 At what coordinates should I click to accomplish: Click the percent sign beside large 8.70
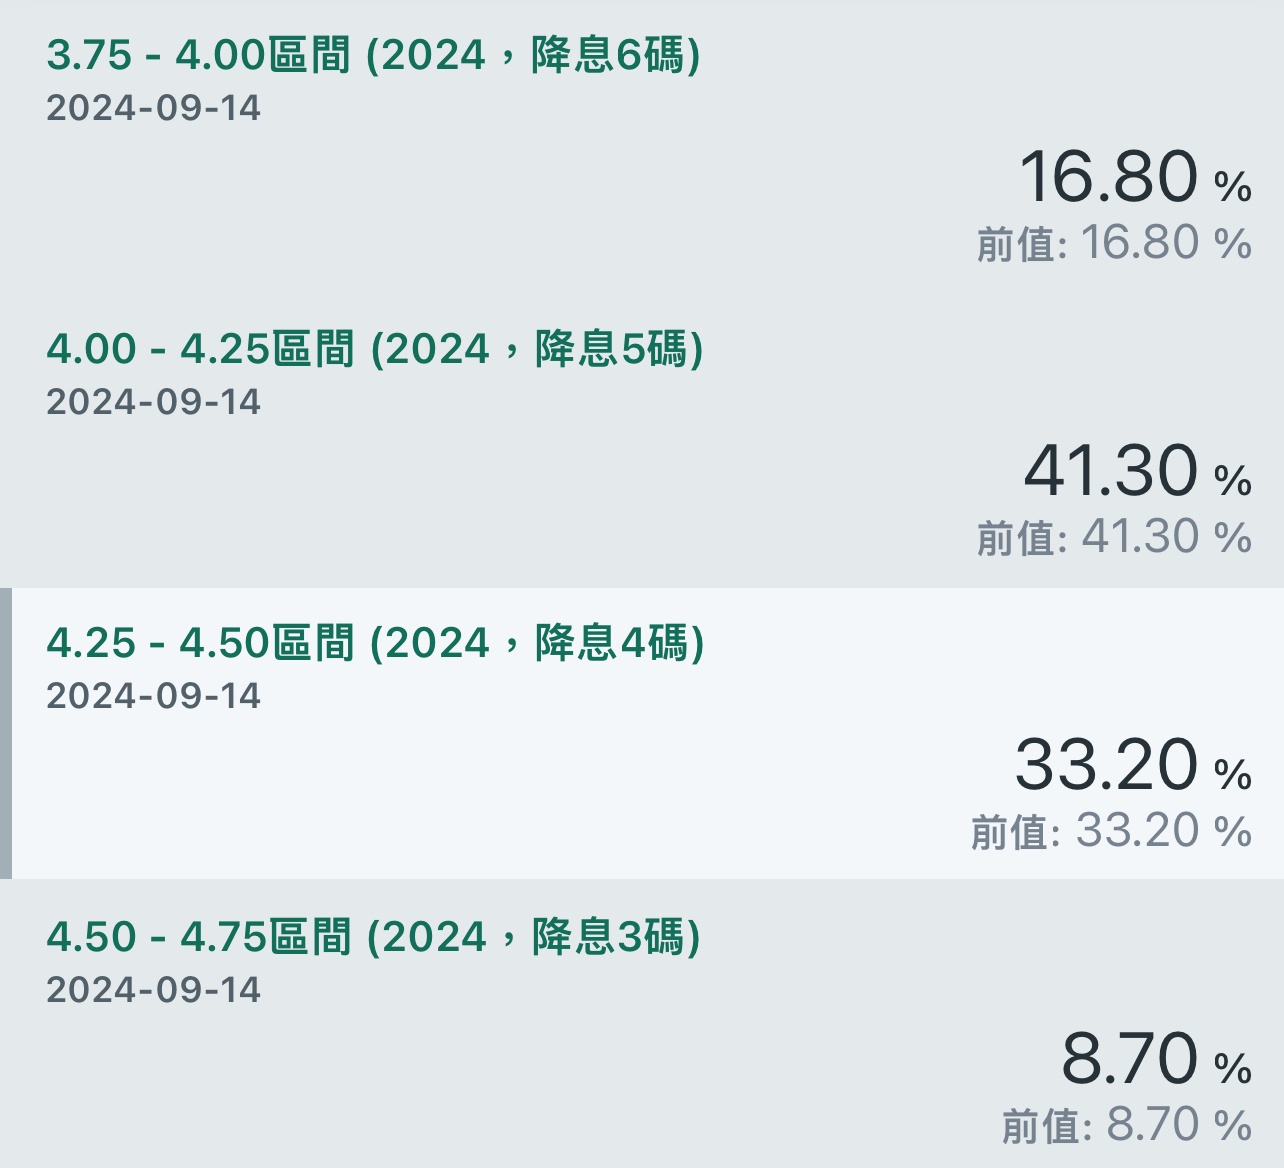1233,1069
